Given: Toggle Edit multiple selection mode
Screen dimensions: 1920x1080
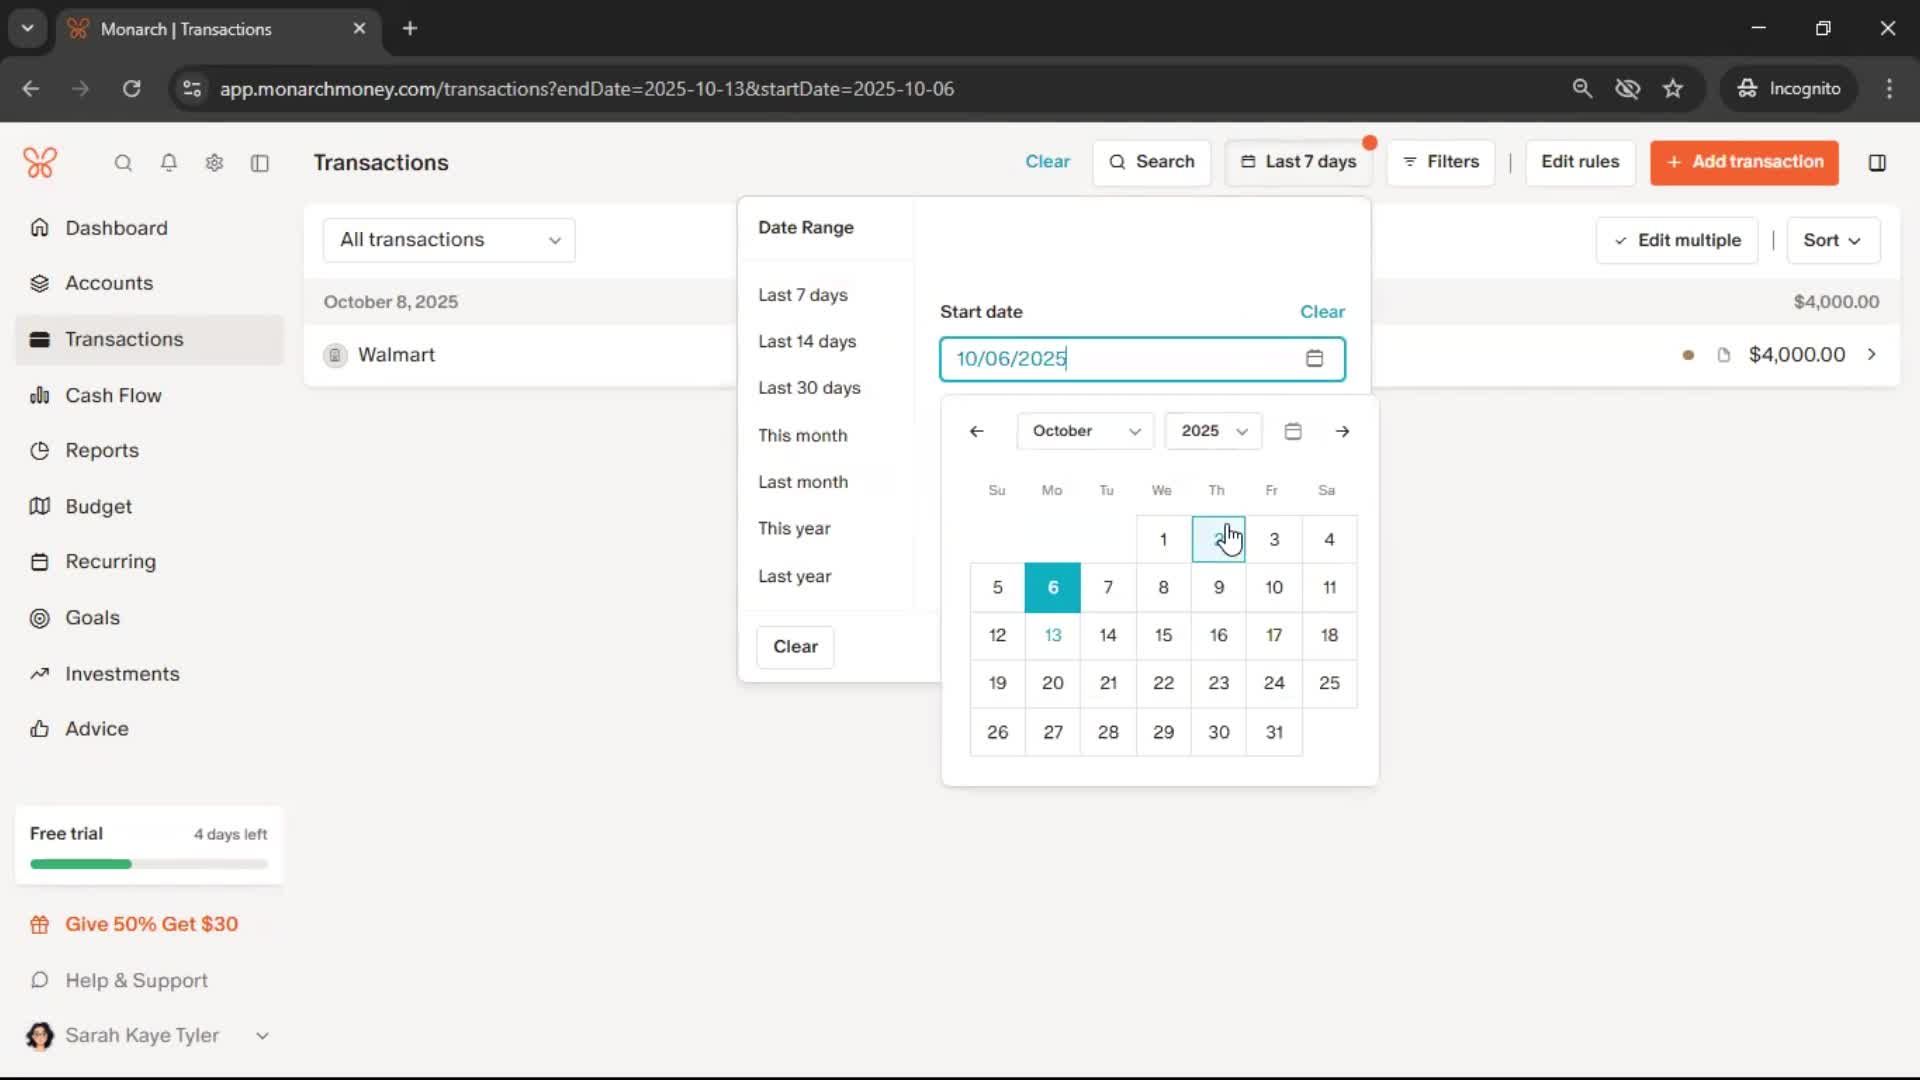Looking at the screenshot, I should coord(1677,240).
